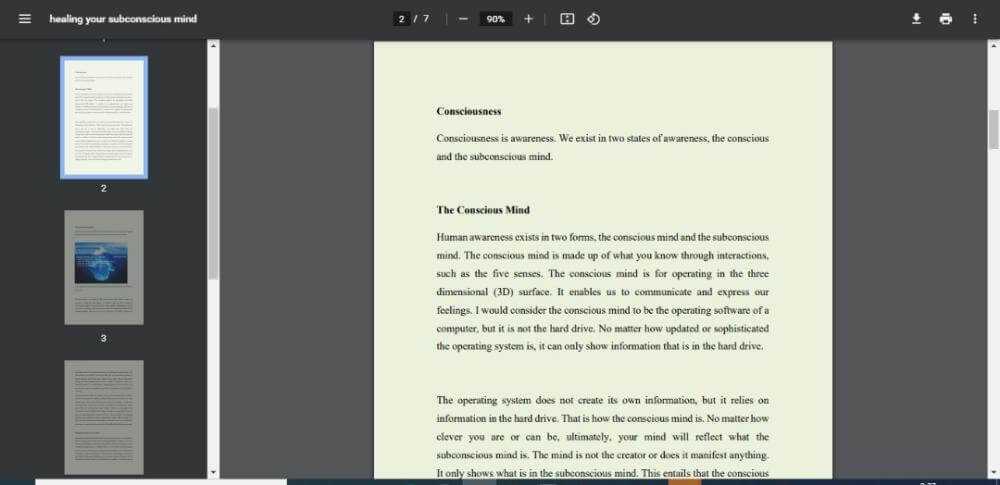Viewport: 1000px width, 485px height.
Task: Zoom out using the minus icon
Action: point(463,19)
